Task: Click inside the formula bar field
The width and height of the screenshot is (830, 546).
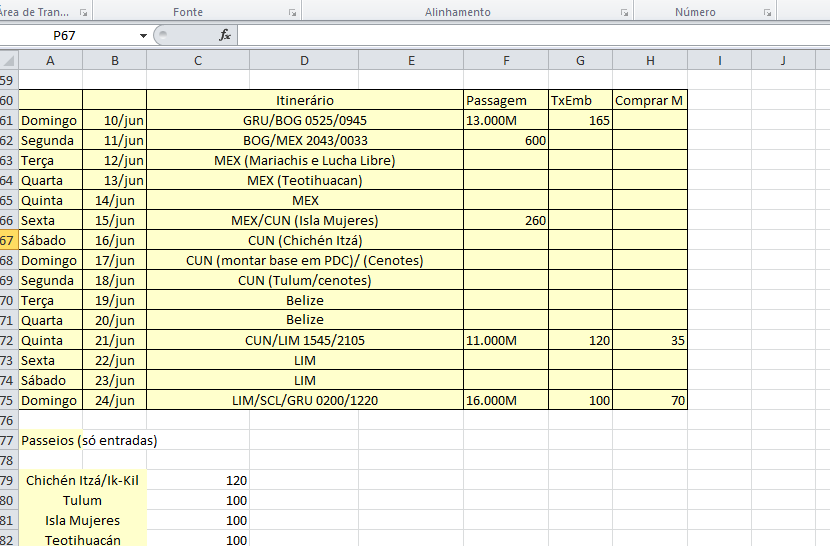Action: [x=530, y=35]
